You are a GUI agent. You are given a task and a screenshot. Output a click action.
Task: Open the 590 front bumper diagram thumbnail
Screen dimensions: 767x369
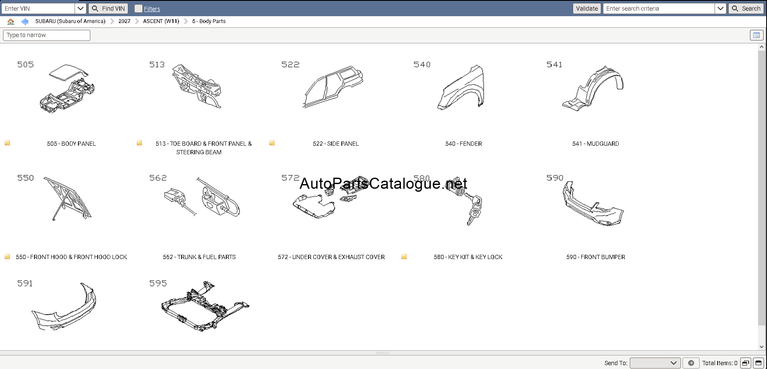(593, 203)
